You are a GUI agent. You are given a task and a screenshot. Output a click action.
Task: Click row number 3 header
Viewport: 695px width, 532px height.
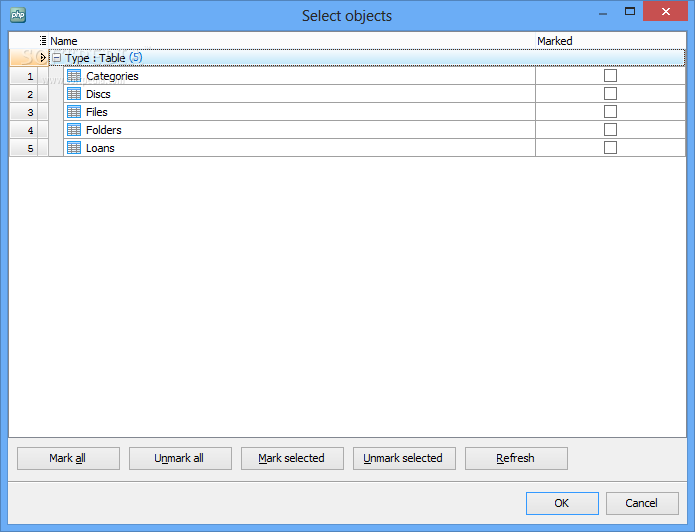click(23, 112)
